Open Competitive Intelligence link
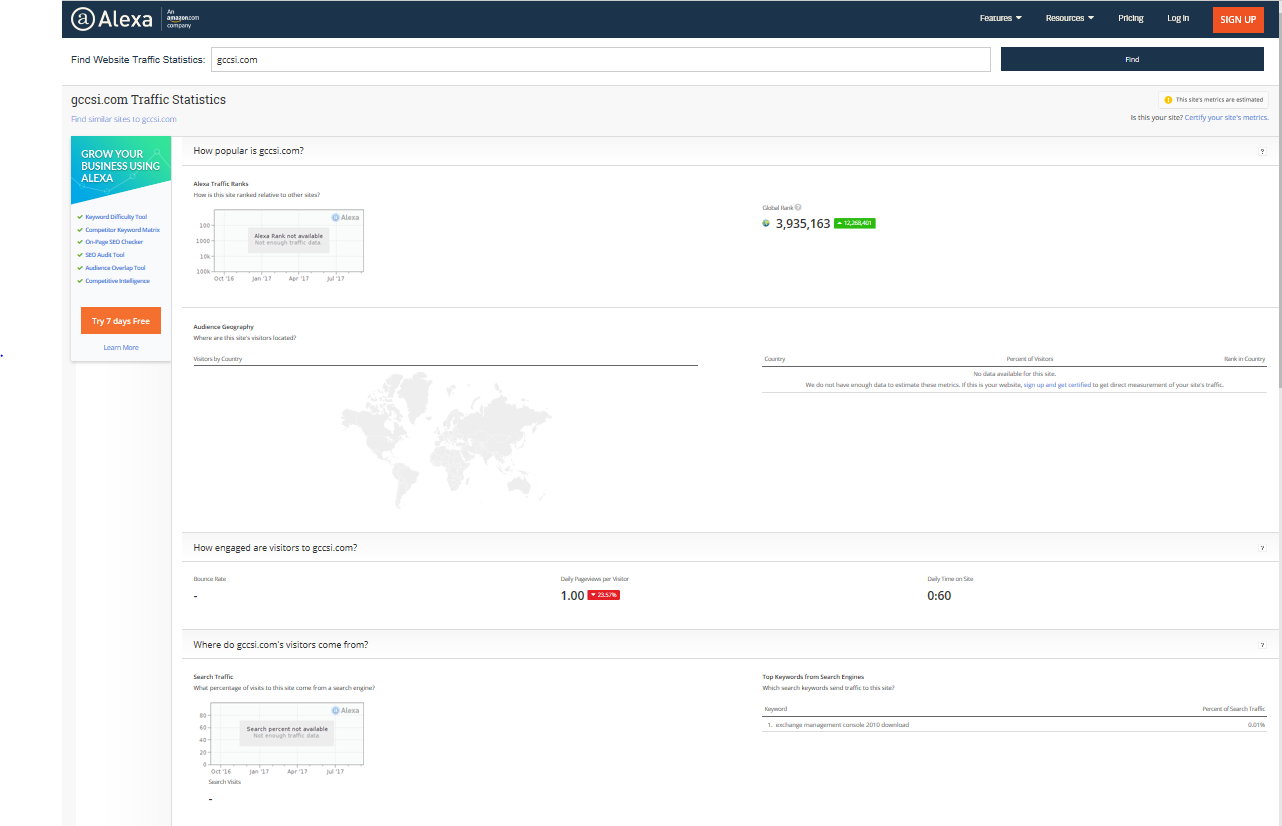Viewport: 1282px width, 826px height. (117, 281)
